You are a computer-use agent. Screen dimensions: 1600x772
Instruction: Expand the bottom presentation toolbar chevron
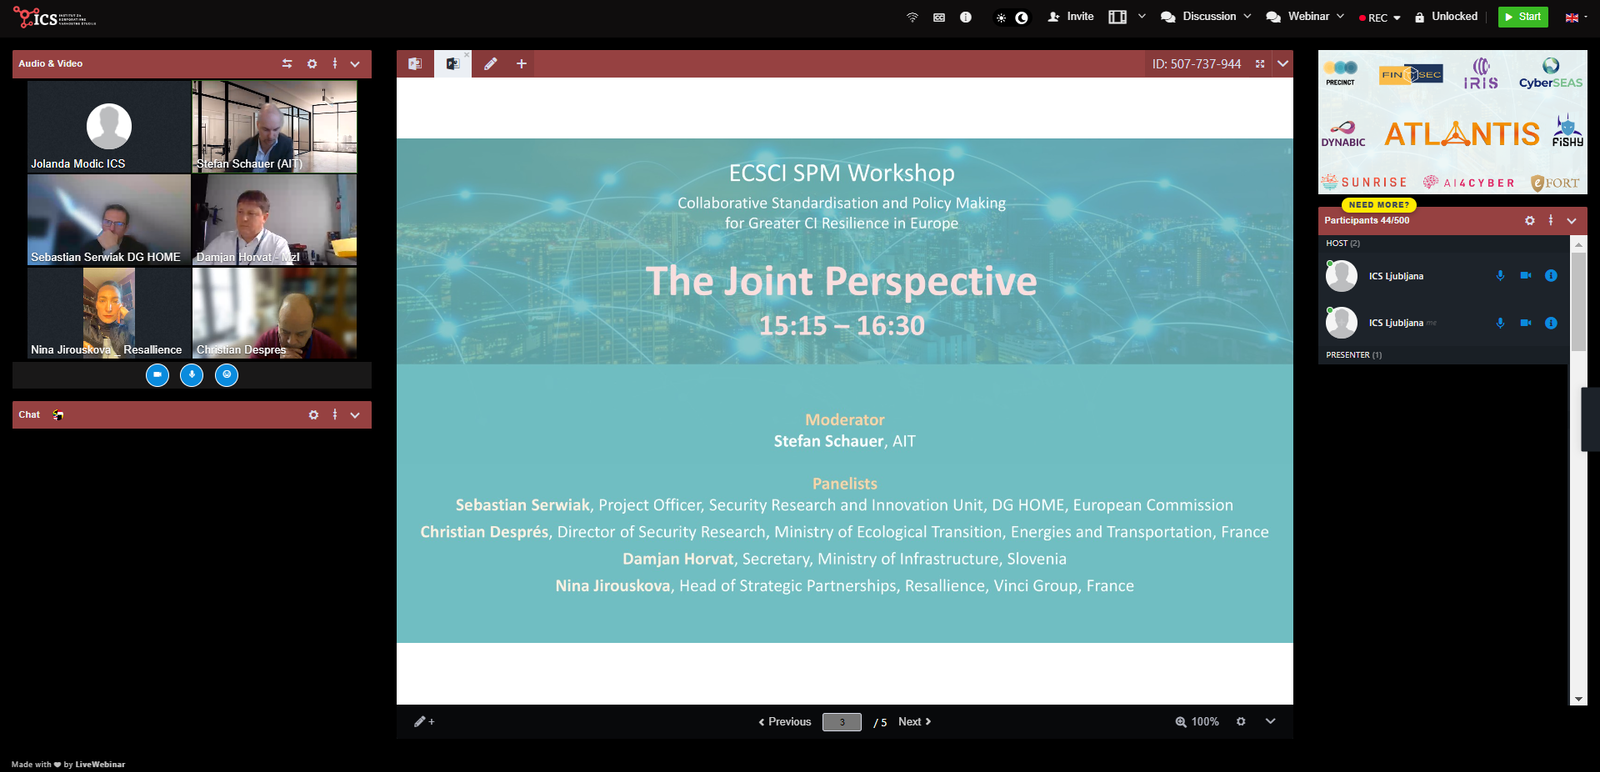tap(1271, 722)
